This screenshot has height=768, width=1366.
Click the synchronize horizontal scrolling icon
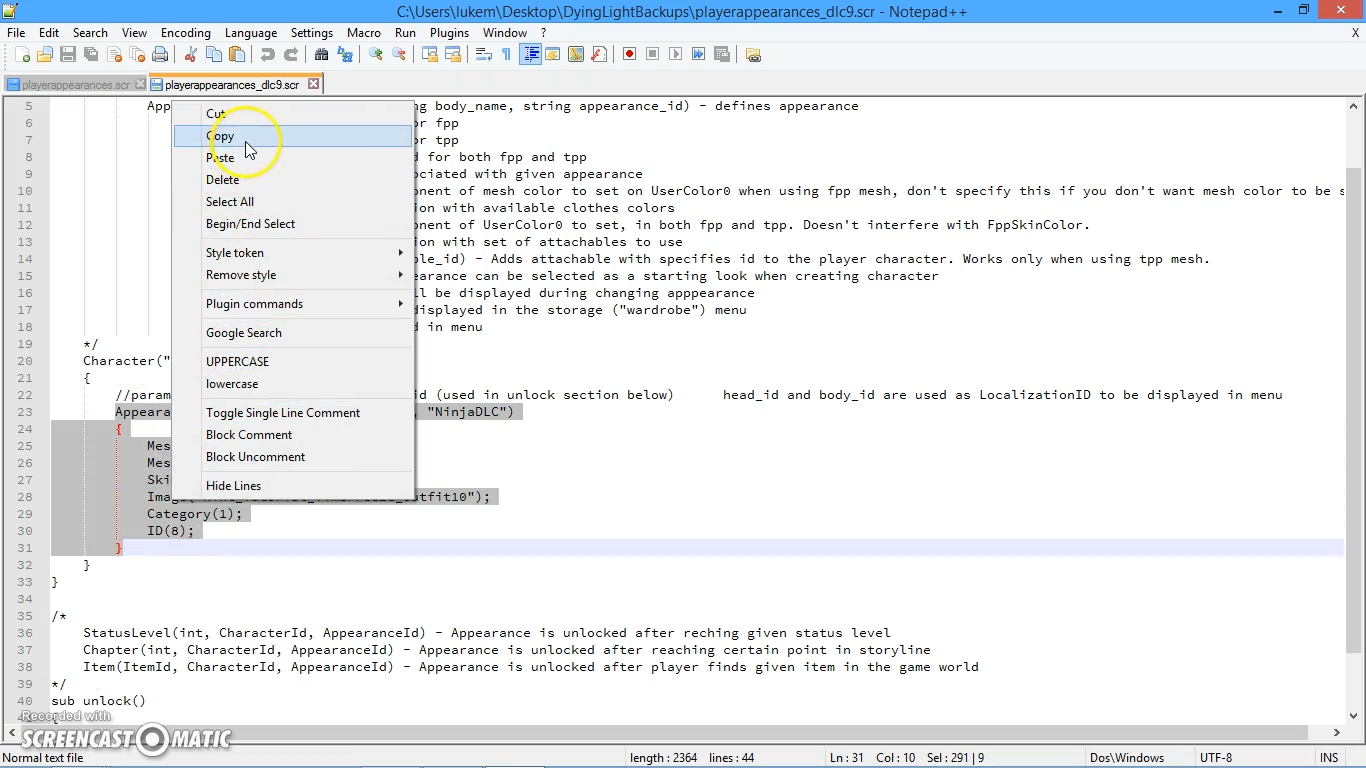[453, 55]
